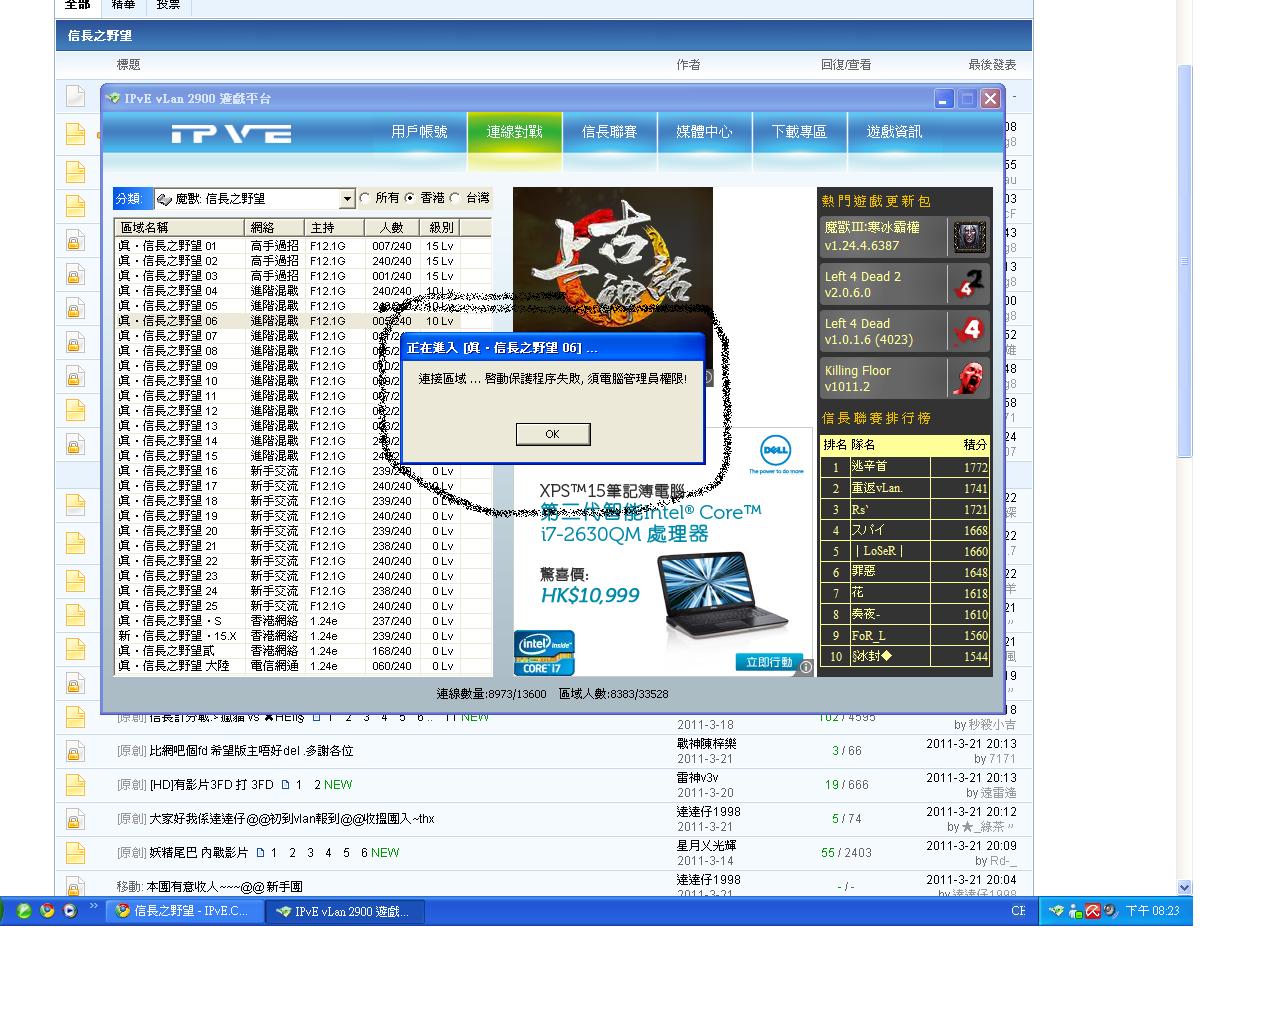Screen dimensions: 1280x1024
Task: Go to page 6 of 妖精尾巴 thread
Action: pos(364,853)
